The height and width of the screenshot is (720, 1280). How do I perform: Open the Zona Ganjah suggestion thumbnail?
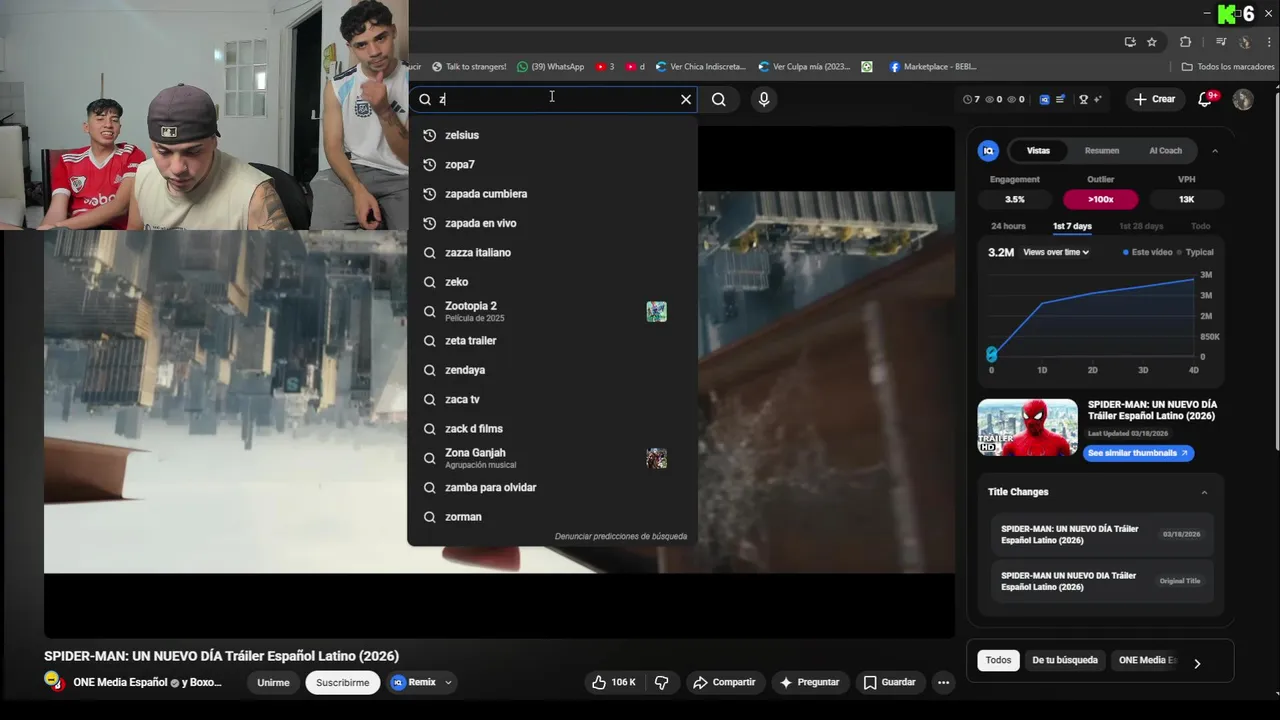click(656, 459)
